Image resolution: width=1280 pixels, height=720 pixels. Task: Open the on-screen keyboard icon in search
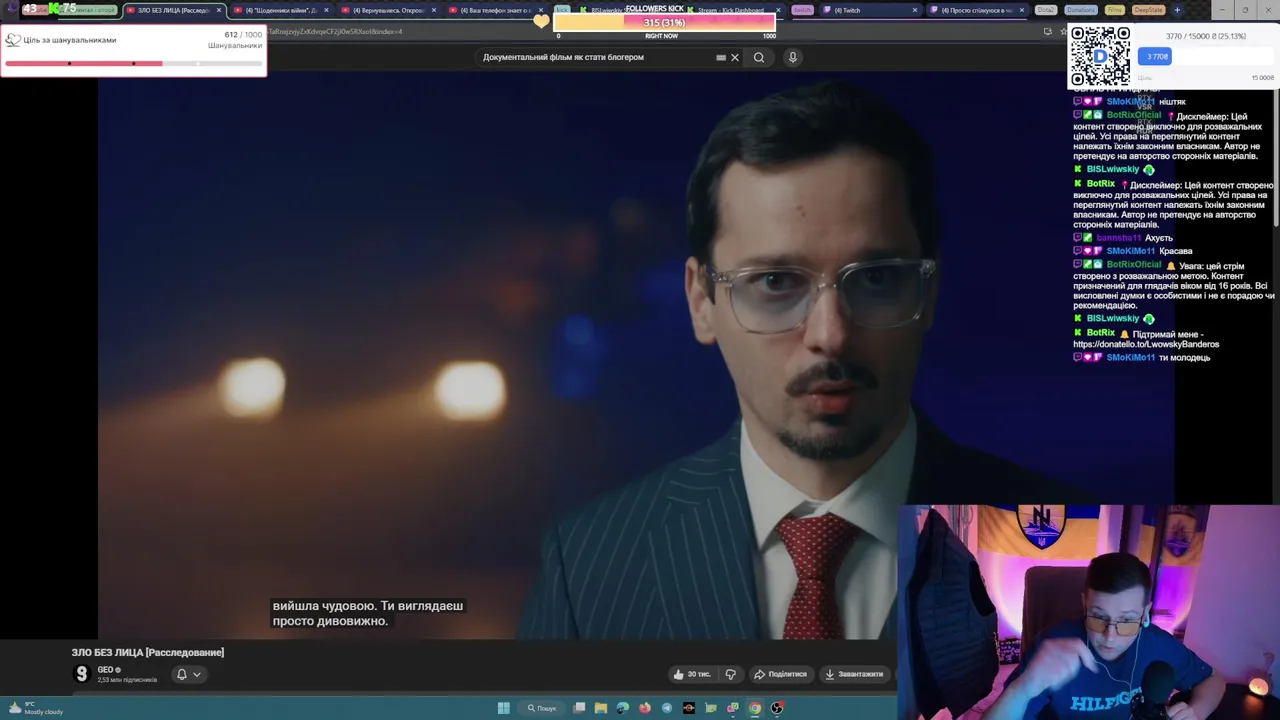pos(720,57)
